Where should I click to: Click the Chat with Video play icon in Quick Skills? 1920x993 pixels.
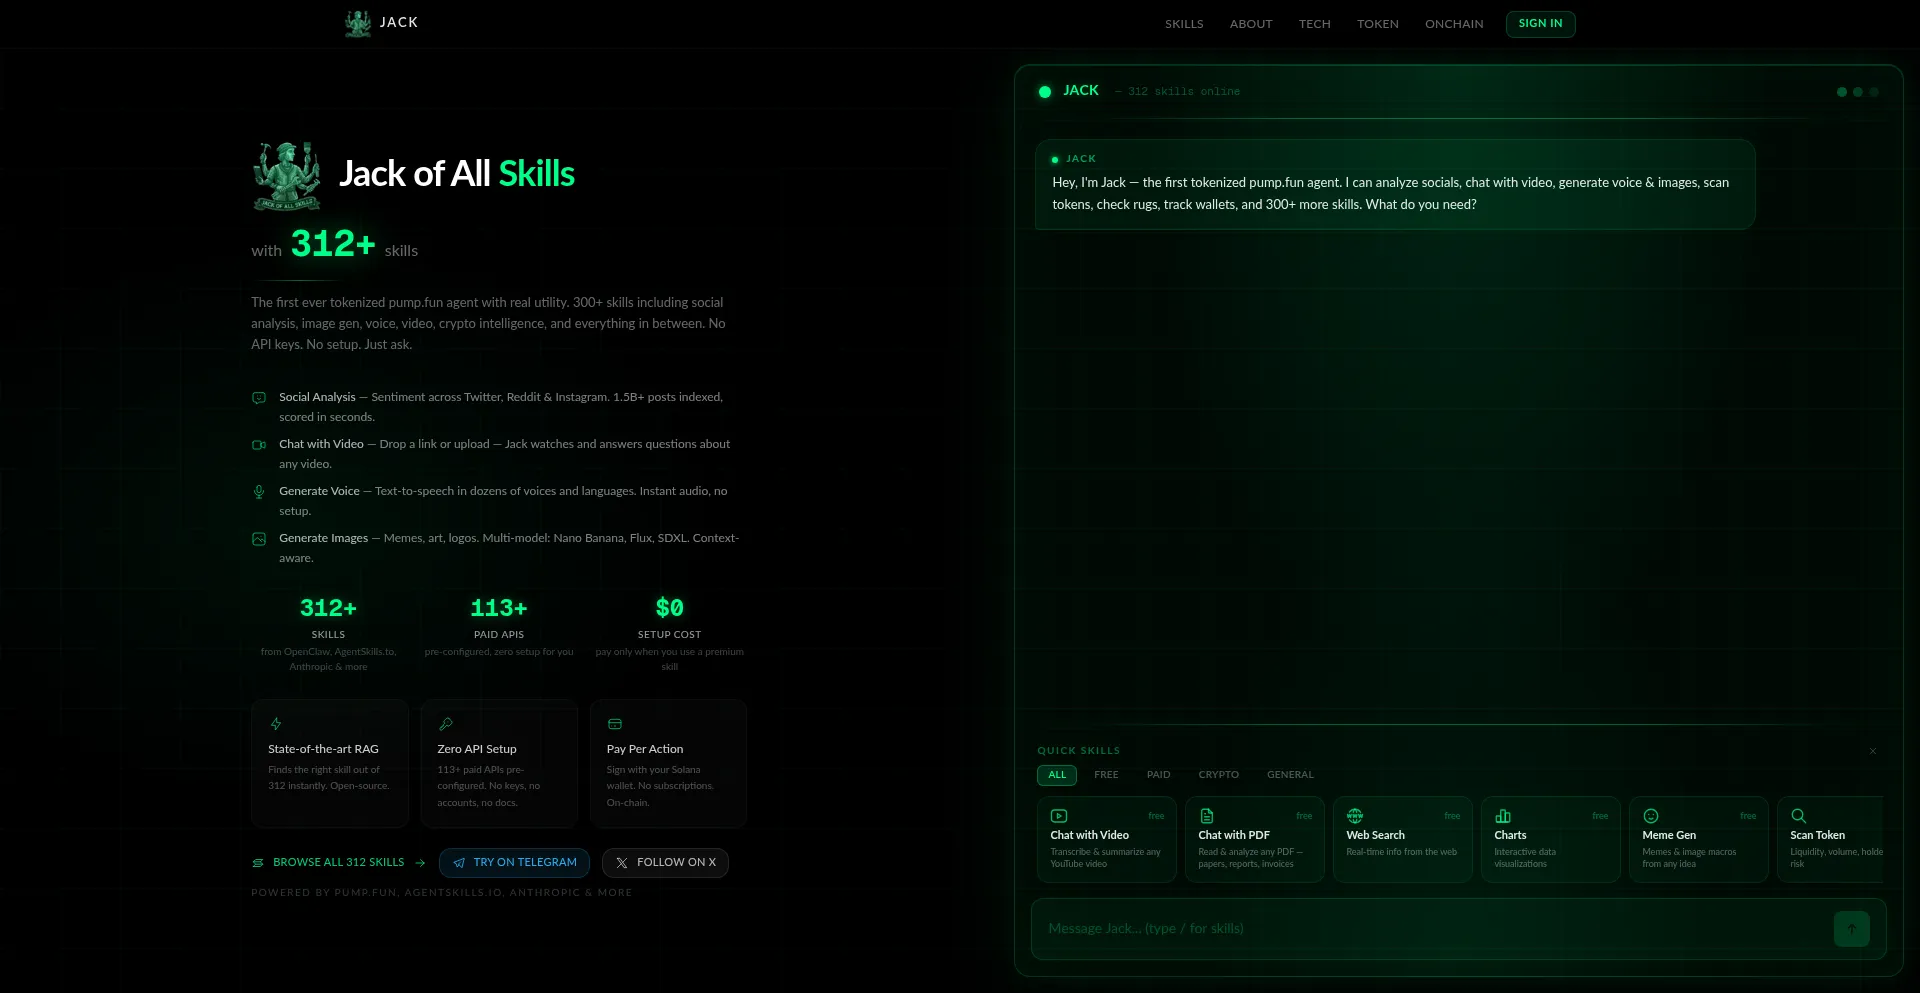pos(1059,816)
